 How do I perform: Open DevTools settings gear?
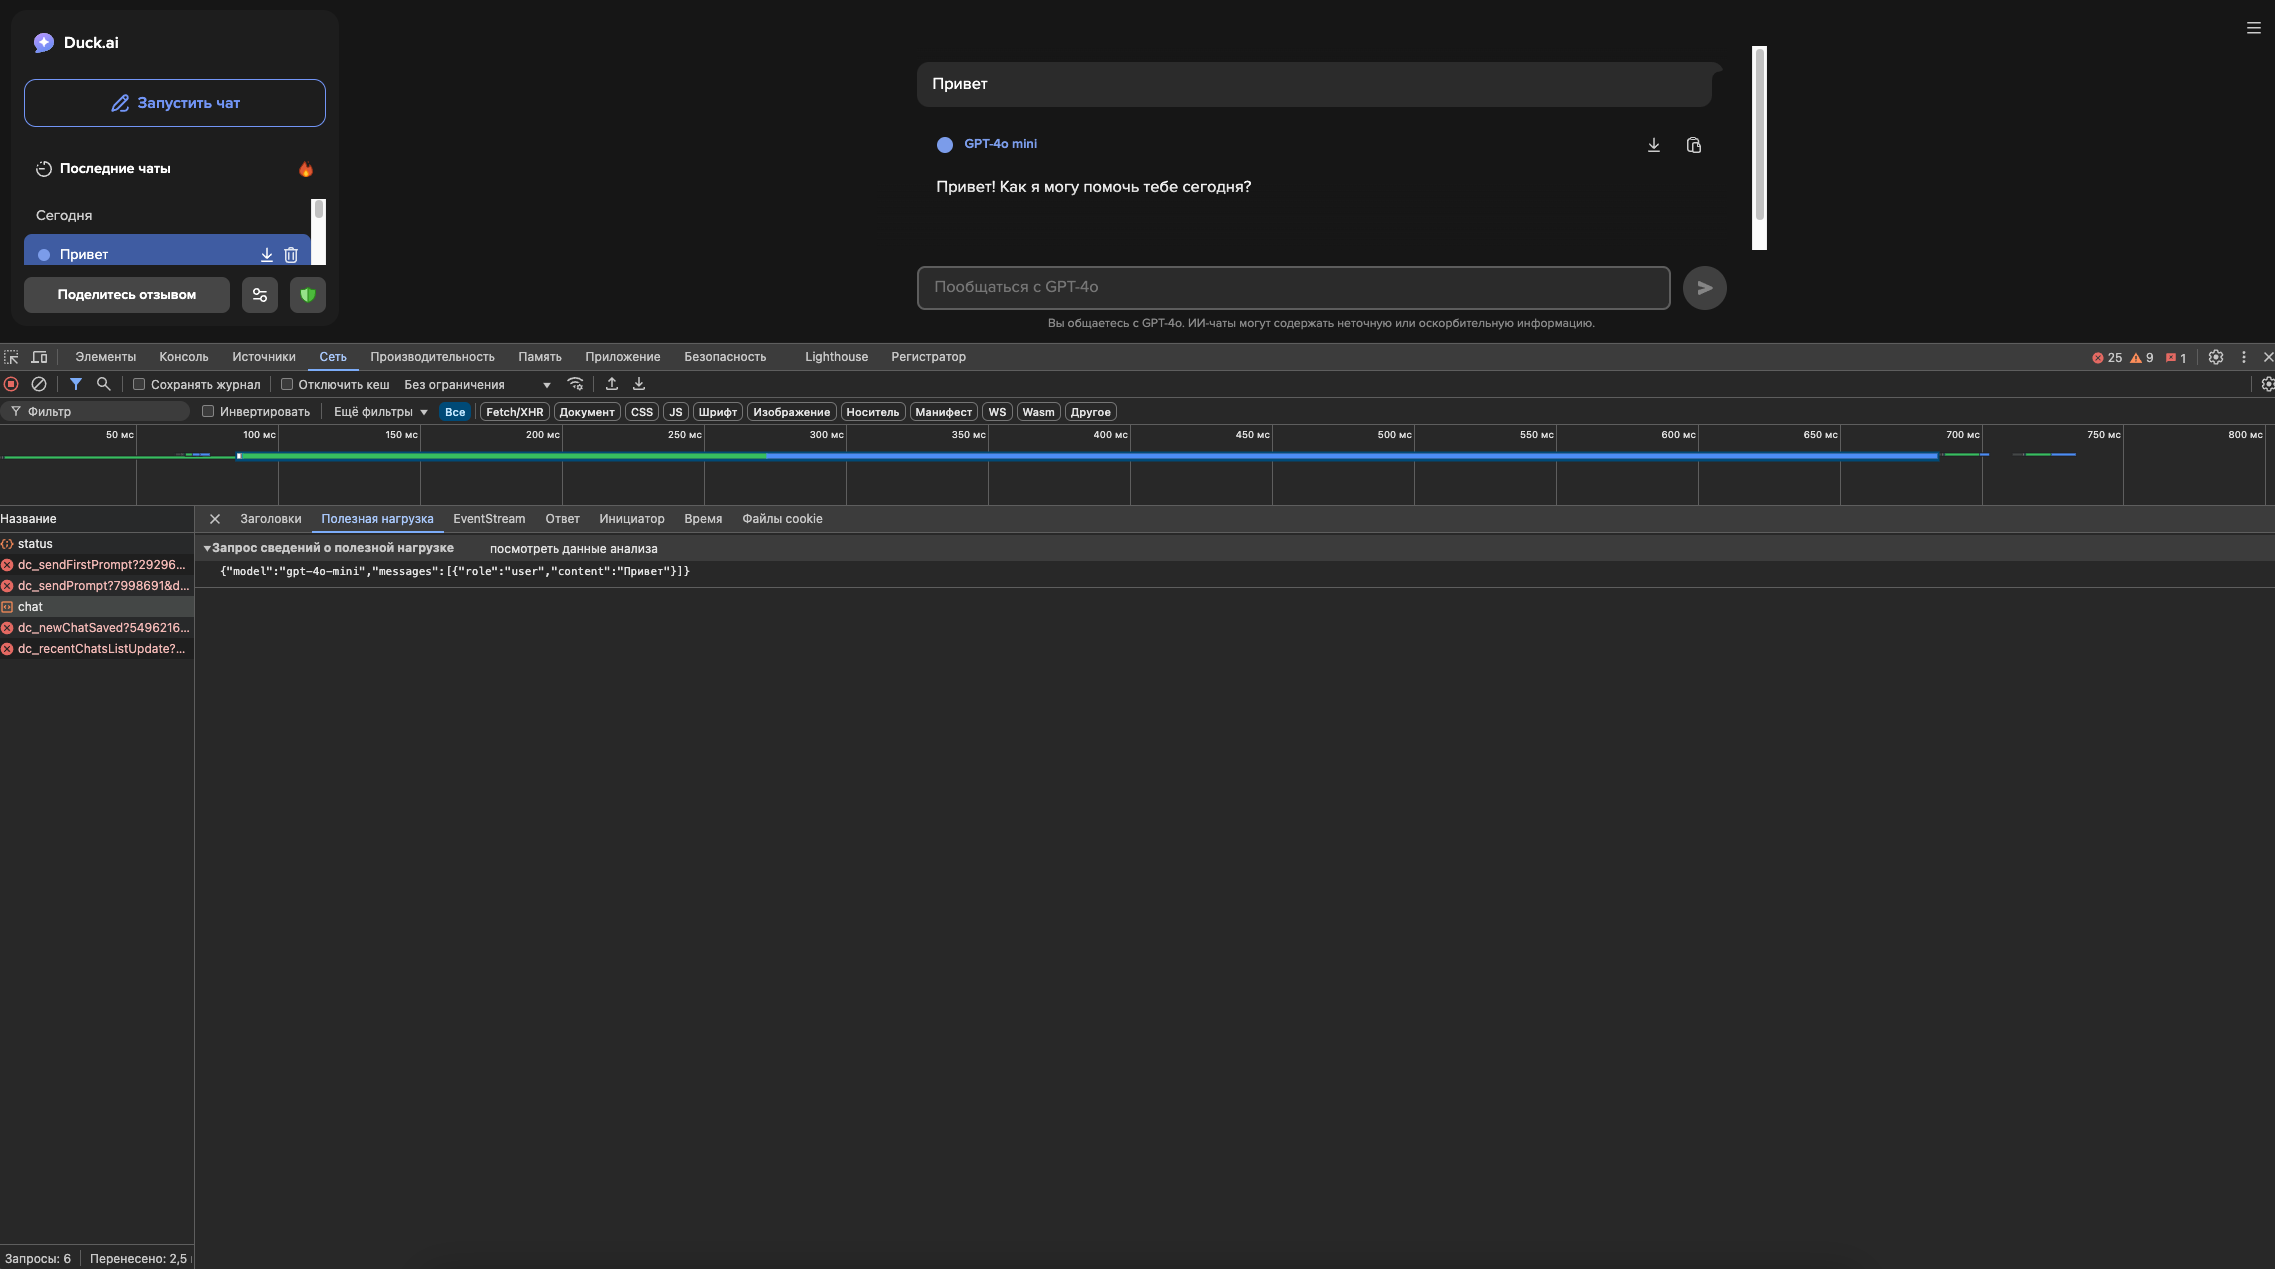(x=2216, y=357)
